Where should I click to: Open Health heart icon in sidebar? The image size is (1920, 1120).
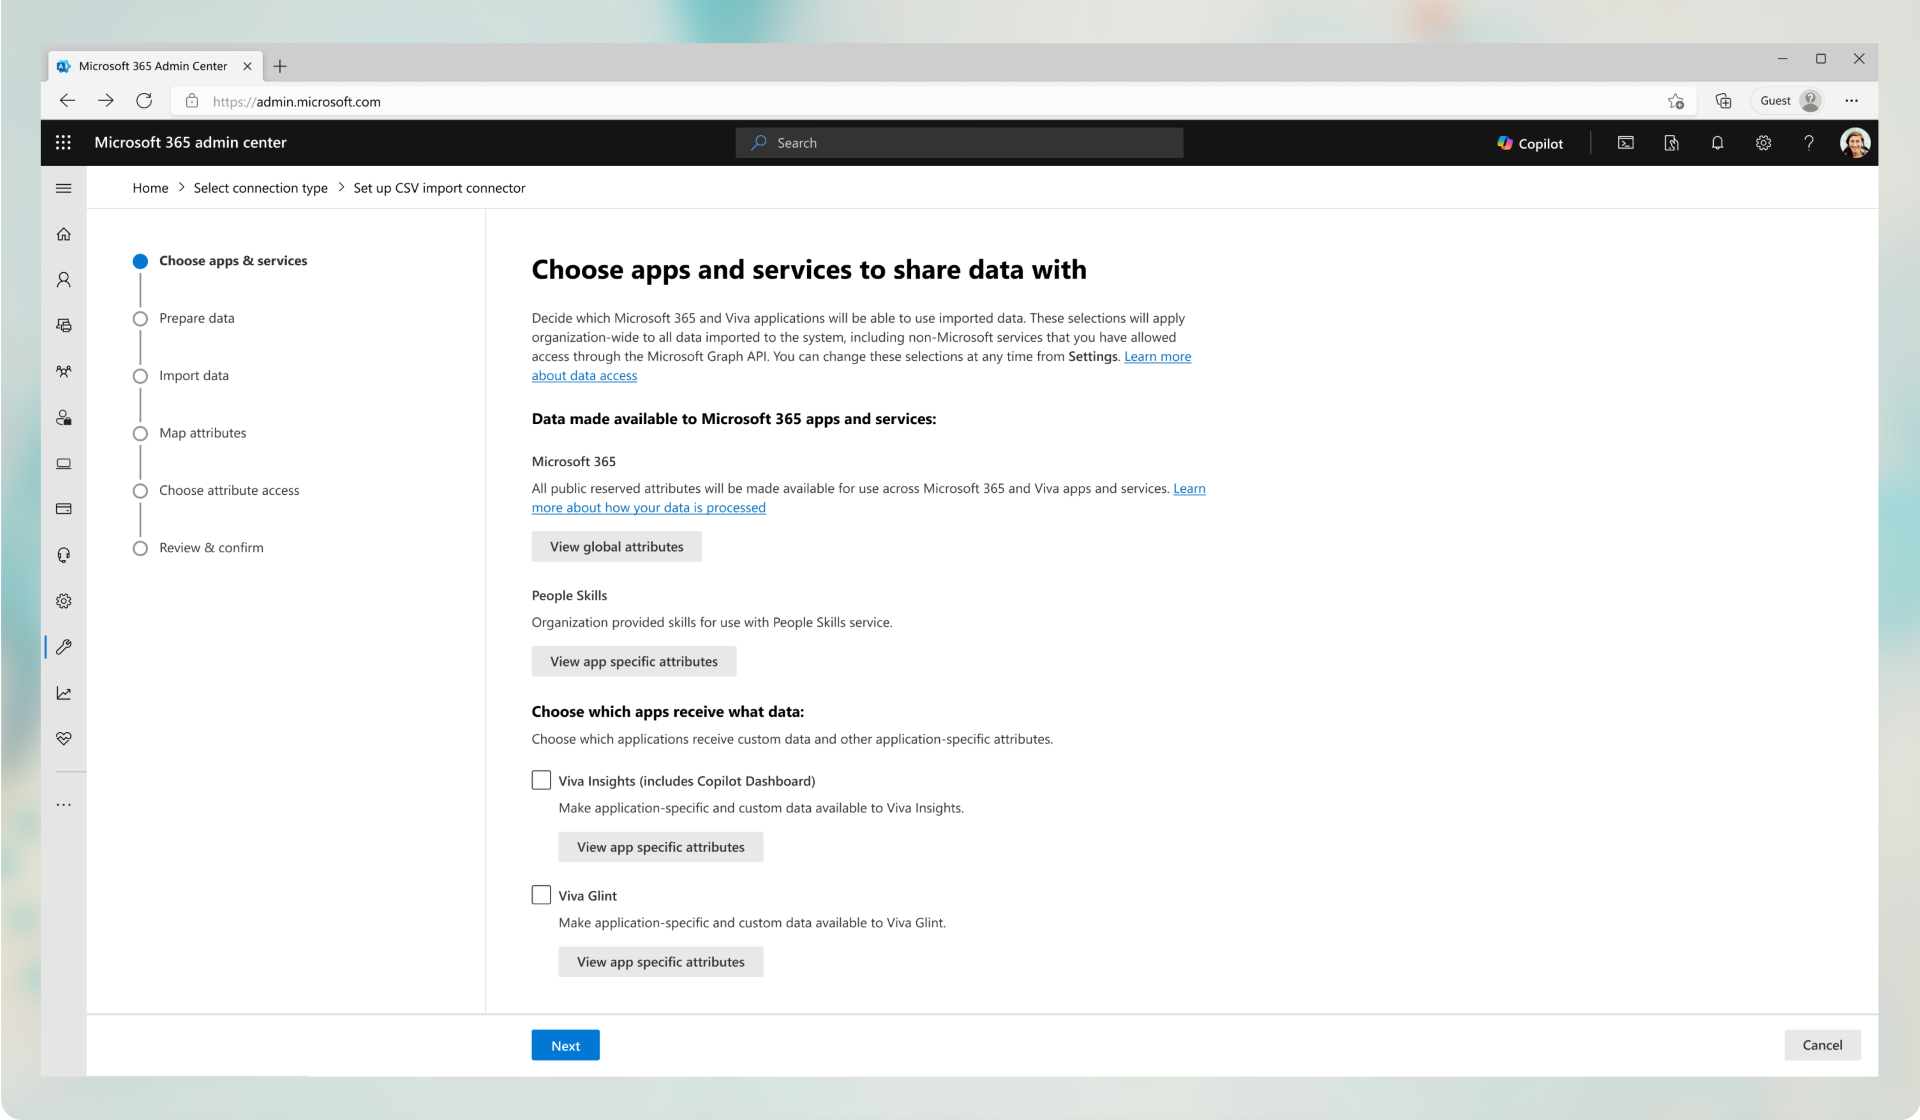click(63, 738)
